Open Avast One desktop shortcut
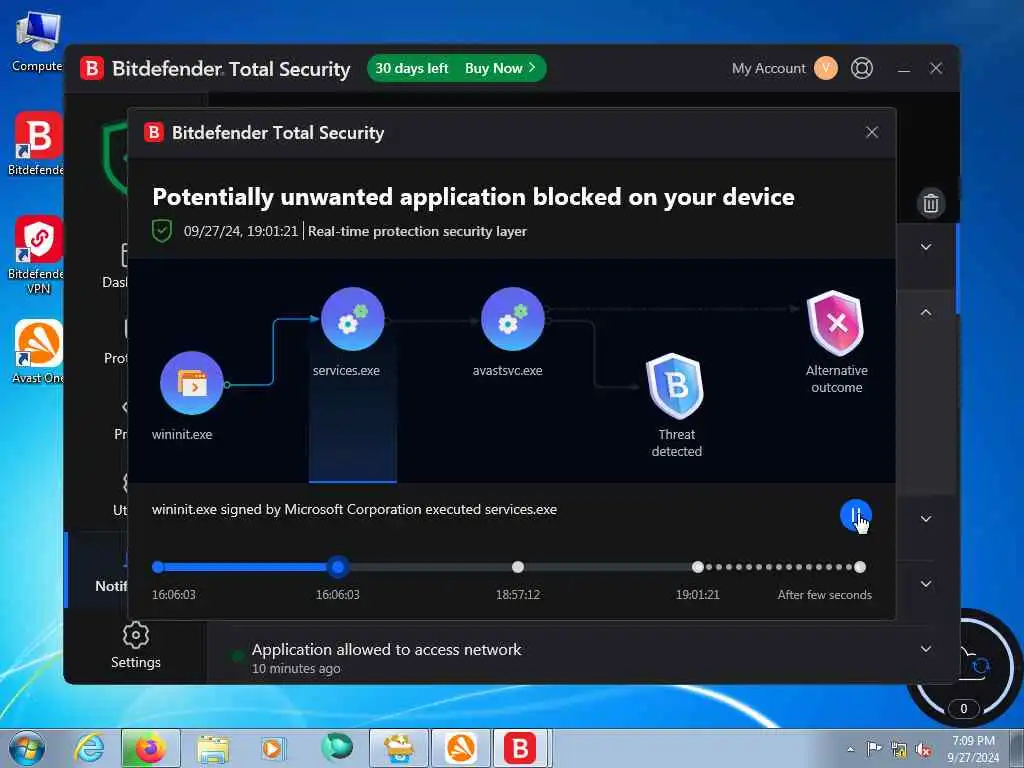The width and height of the screenshot is (1024, 768). 38,351
